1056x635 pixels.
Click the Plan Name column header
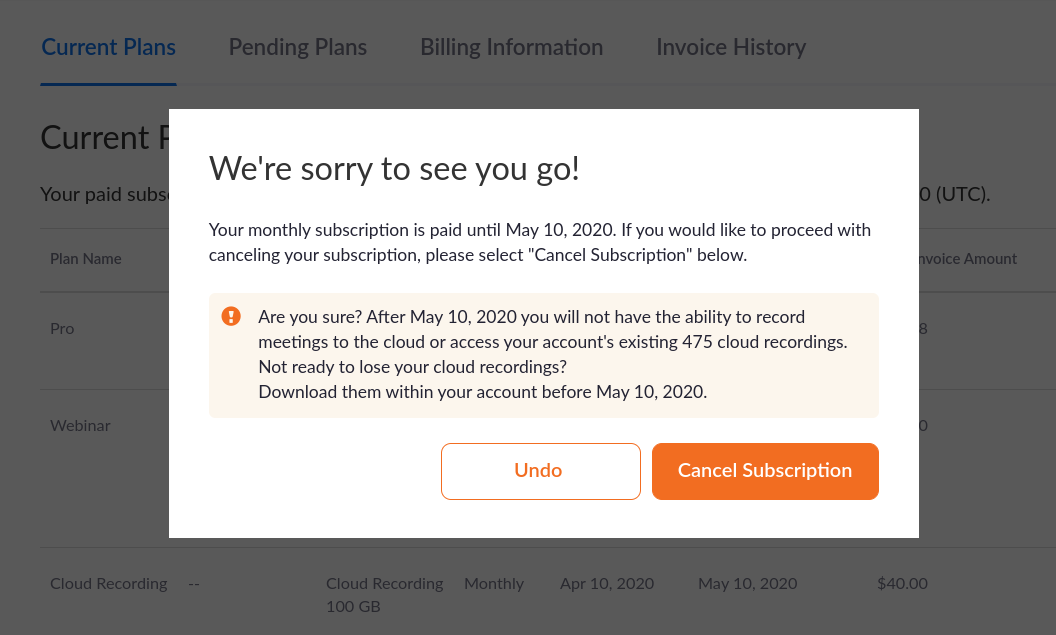[x=86, y=259]
